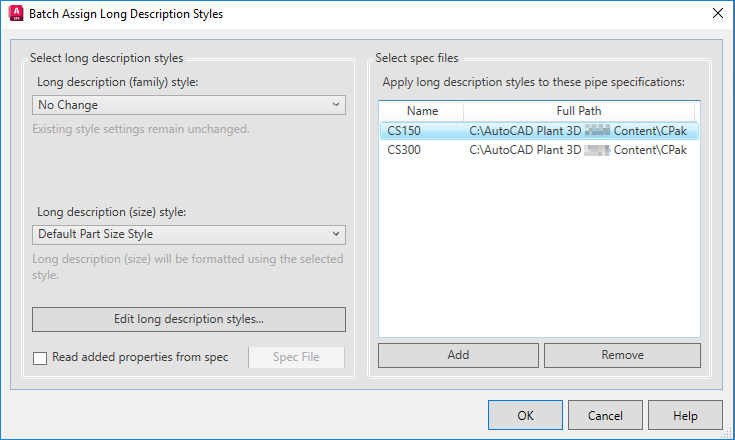
Task: Click the CS150 full path cell
Action: click(578, 130)
